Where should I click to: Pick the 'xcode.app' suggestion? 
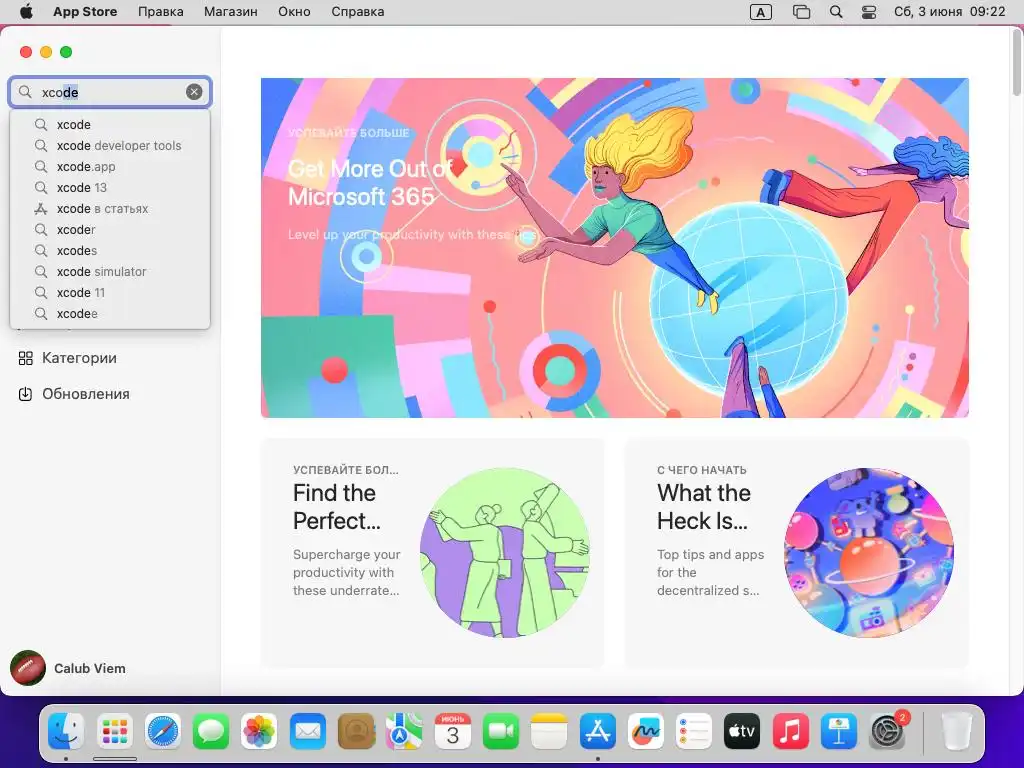[110, 167]
